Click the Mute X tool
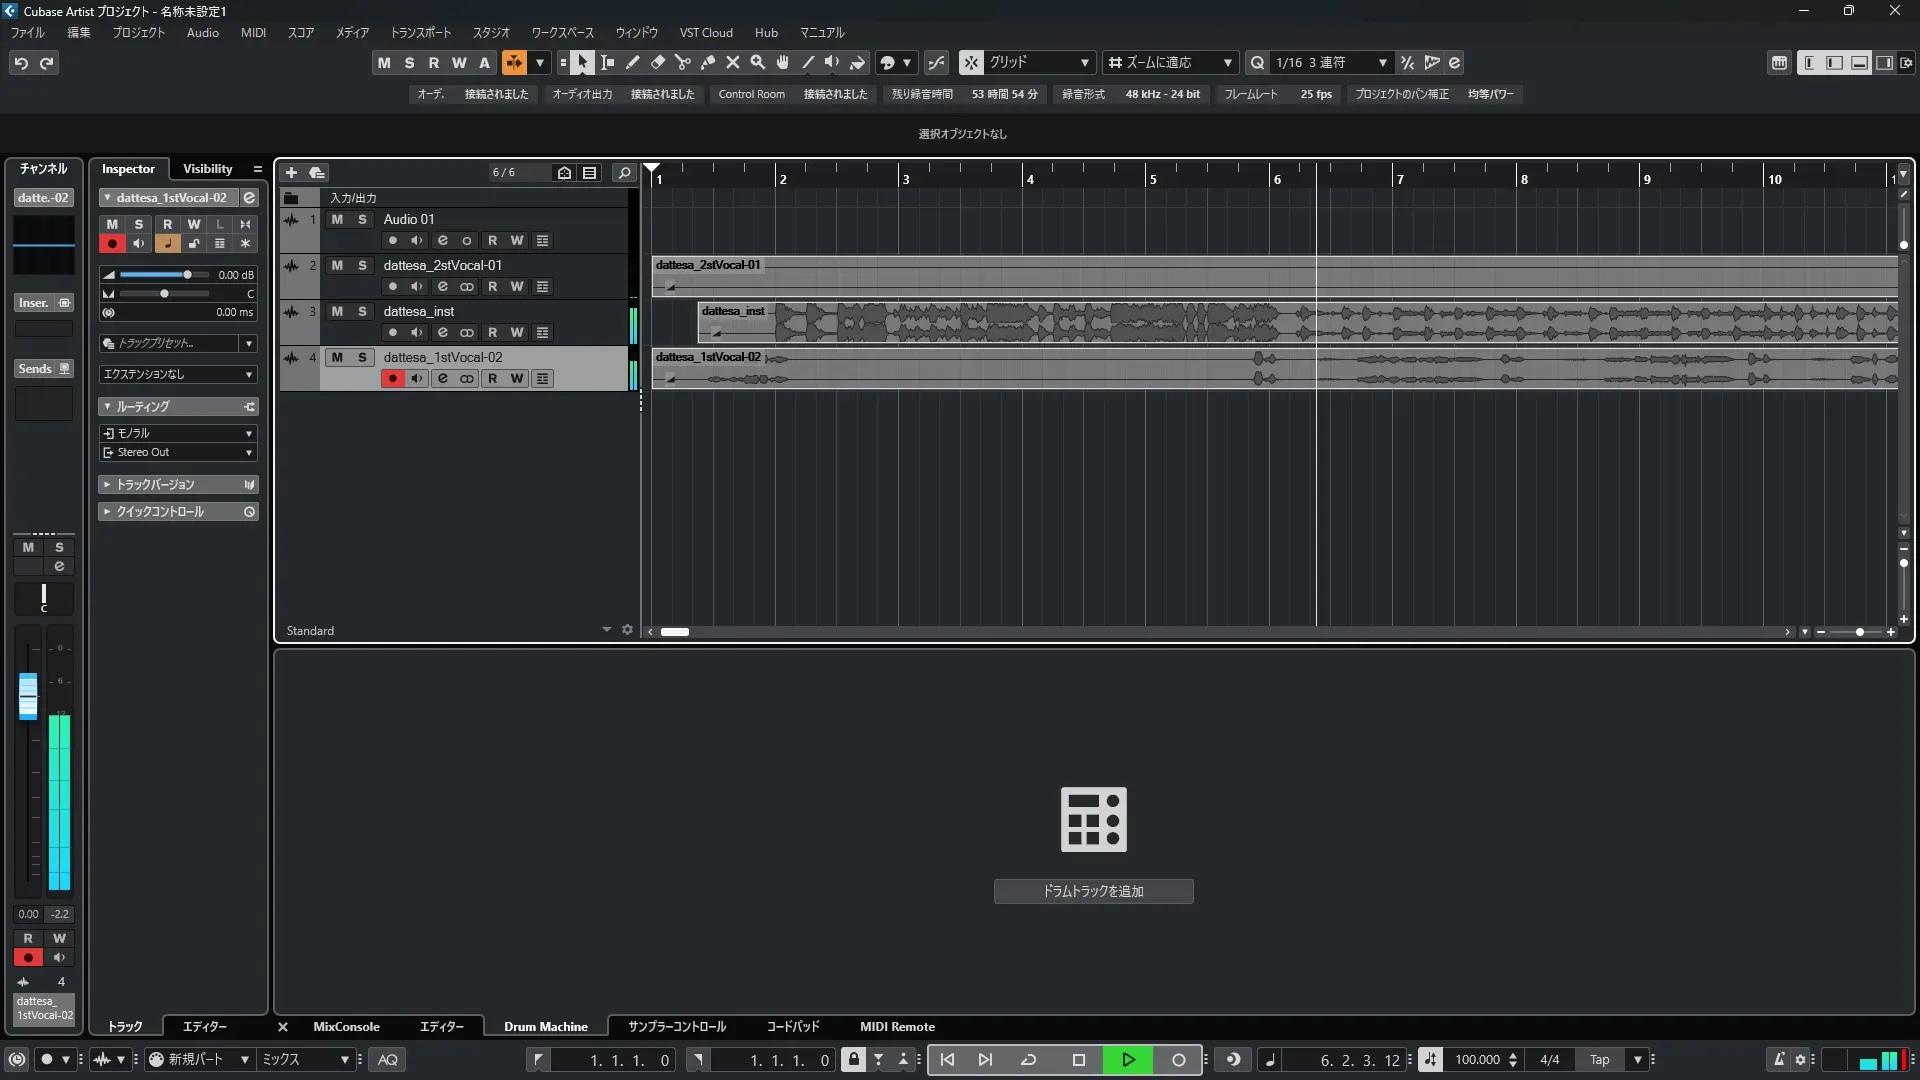 point(733,63)
